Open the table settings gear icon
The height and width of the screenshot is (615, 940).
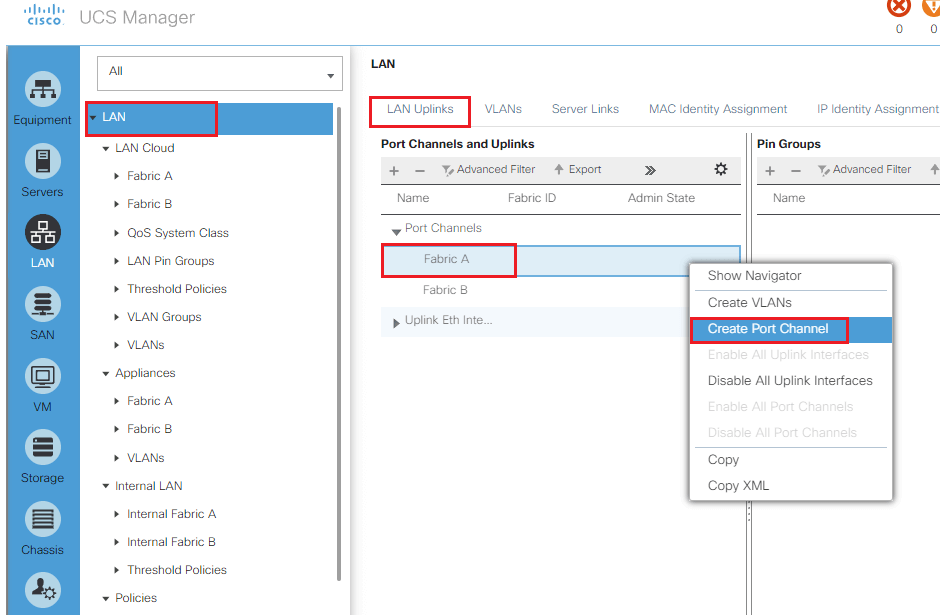pos(721,169)
